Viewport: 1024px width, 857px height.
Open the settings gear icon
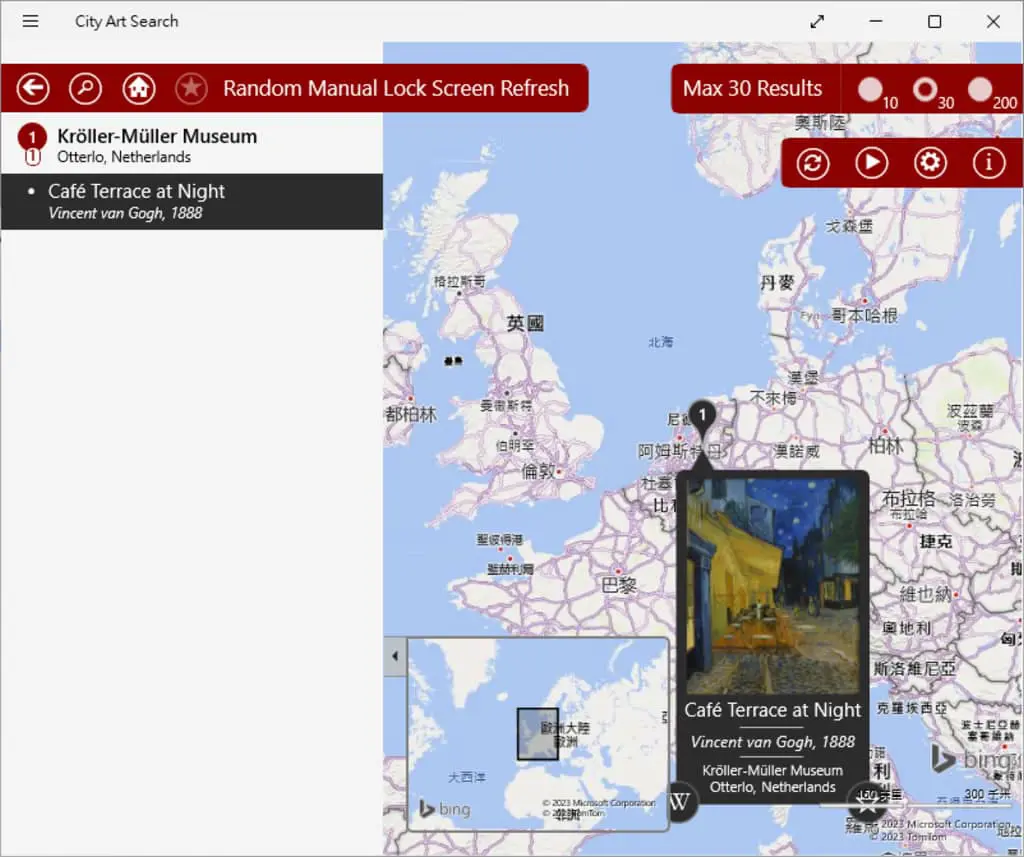coord(930,163)
